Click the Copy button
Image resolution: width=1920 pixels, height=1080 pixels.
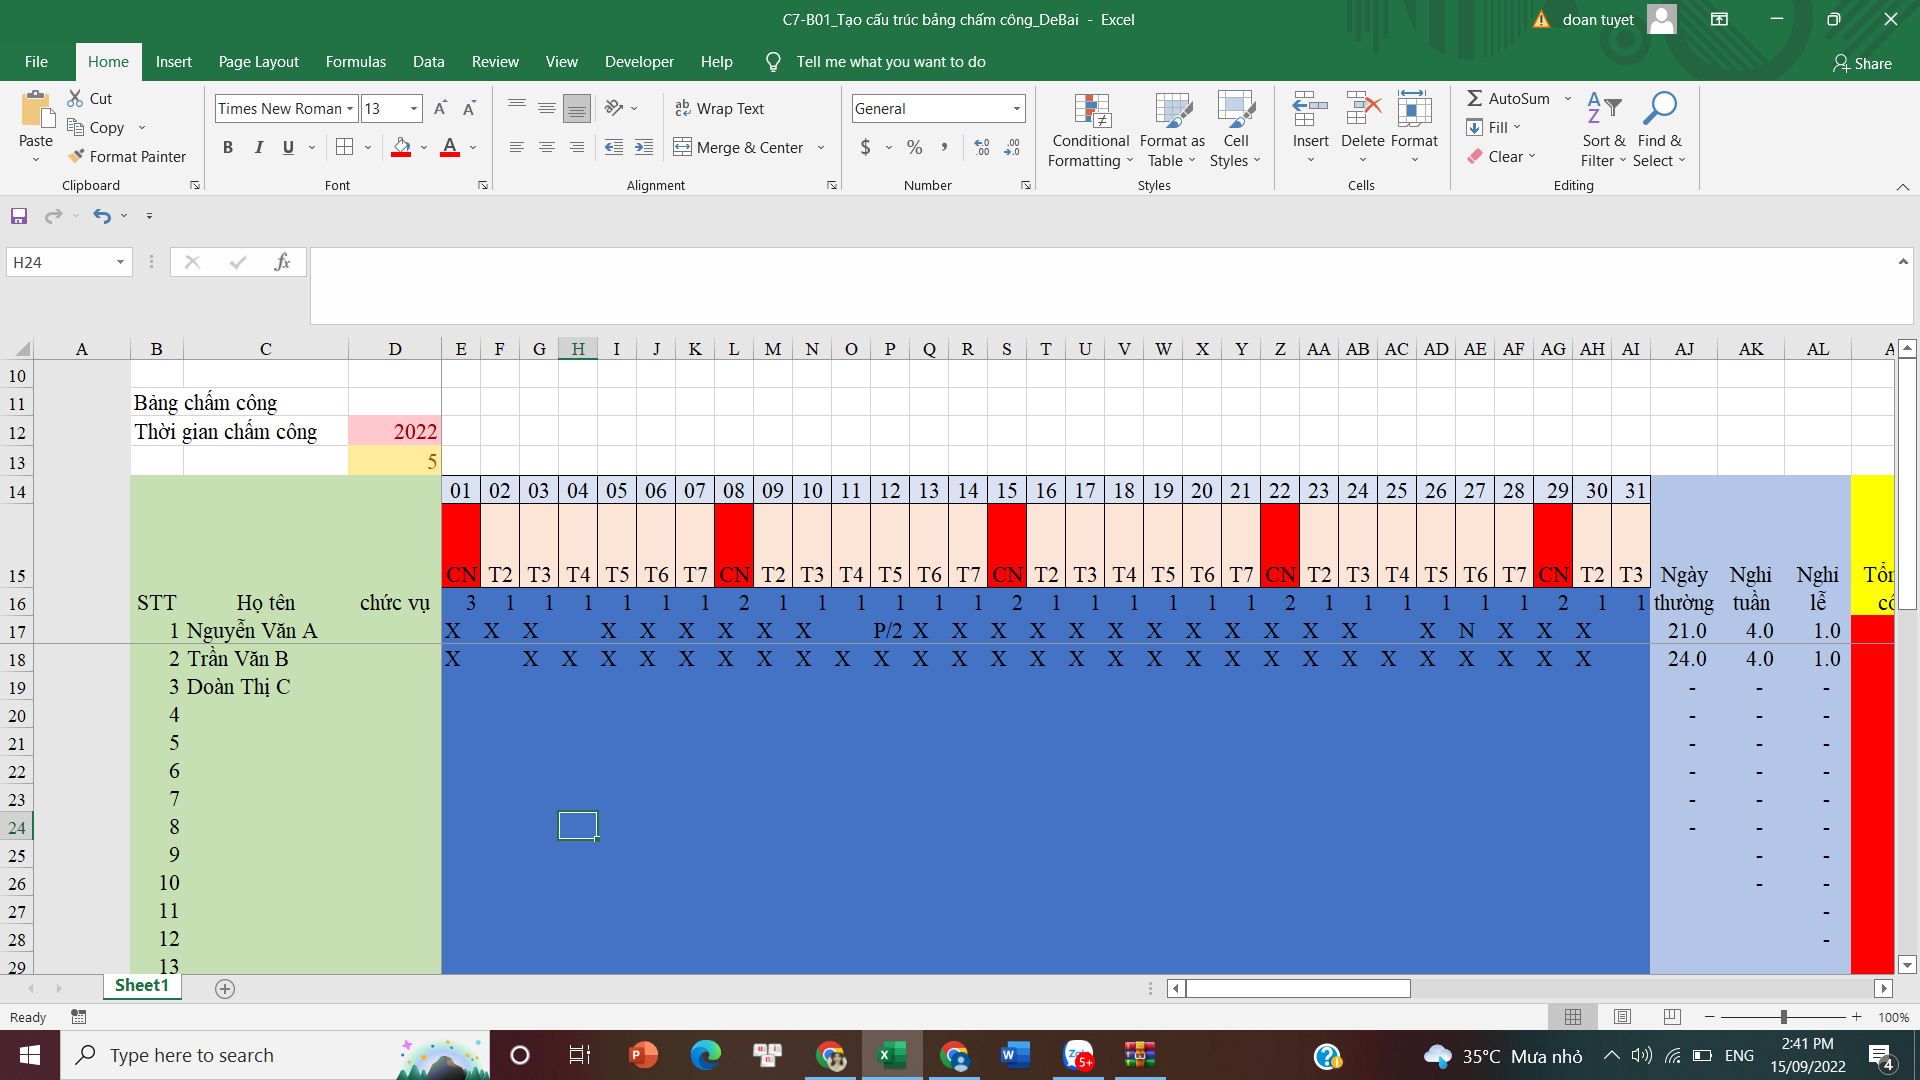pyautogui.click(x=96, y=127)
